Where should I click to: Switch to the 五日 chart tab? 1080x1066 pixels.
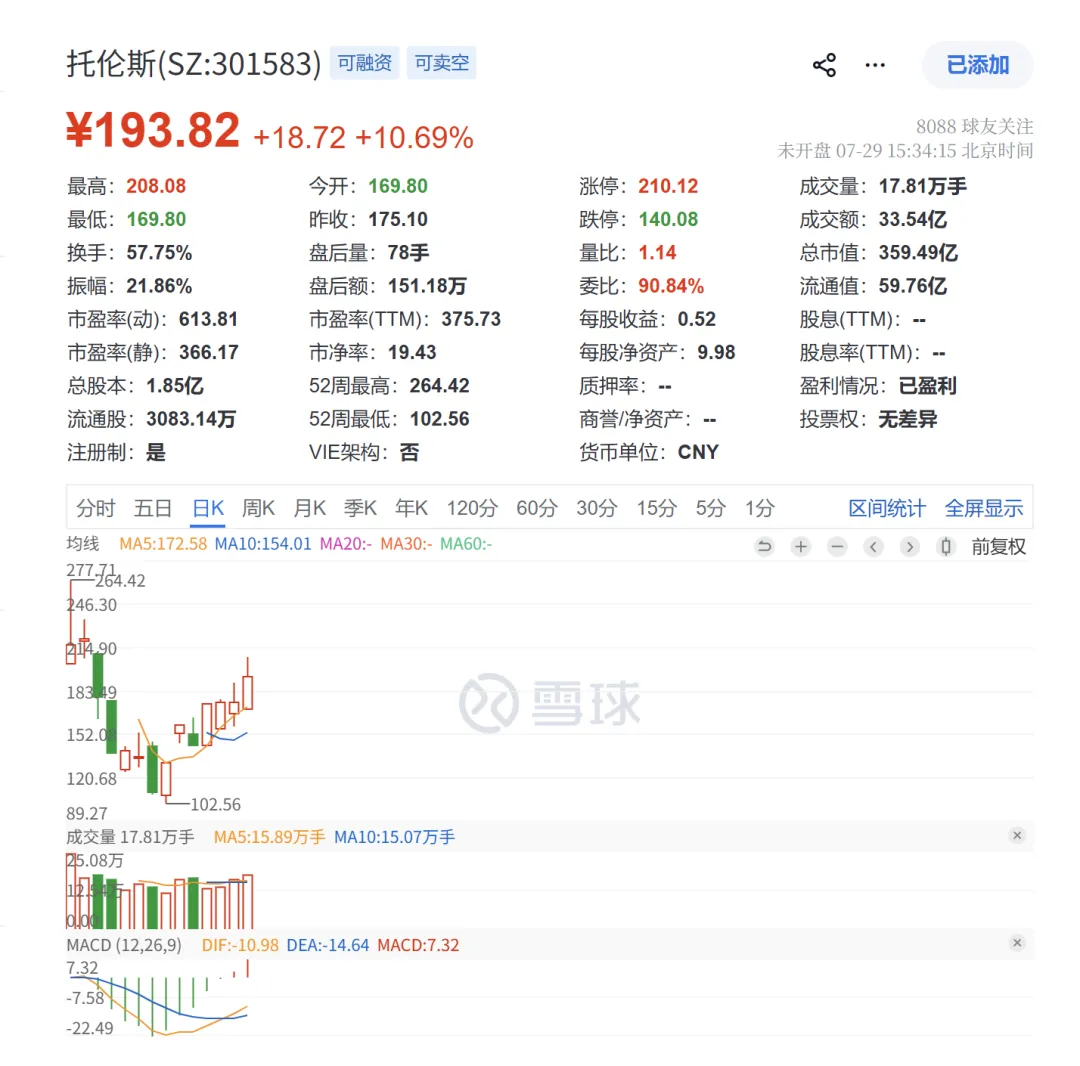coord(153,508)
